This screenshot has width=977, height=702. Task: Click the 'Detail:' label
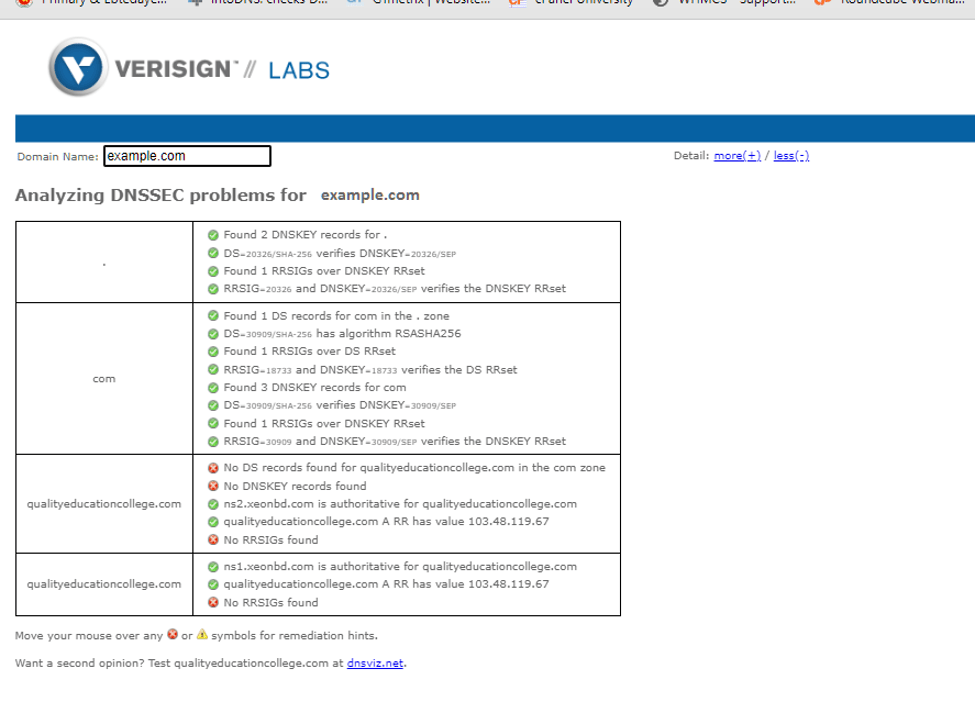click(x=691, y=156)
